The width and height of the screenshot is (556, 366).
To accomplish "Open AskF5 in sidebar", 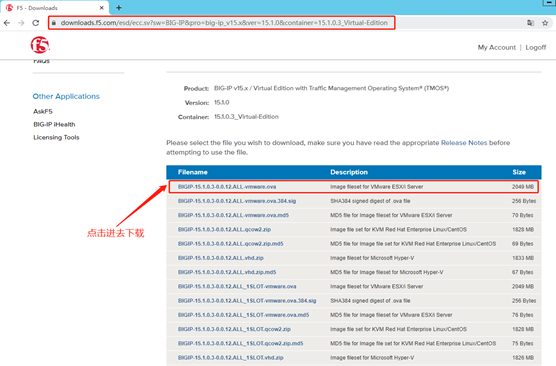I will tap(43, 111).
